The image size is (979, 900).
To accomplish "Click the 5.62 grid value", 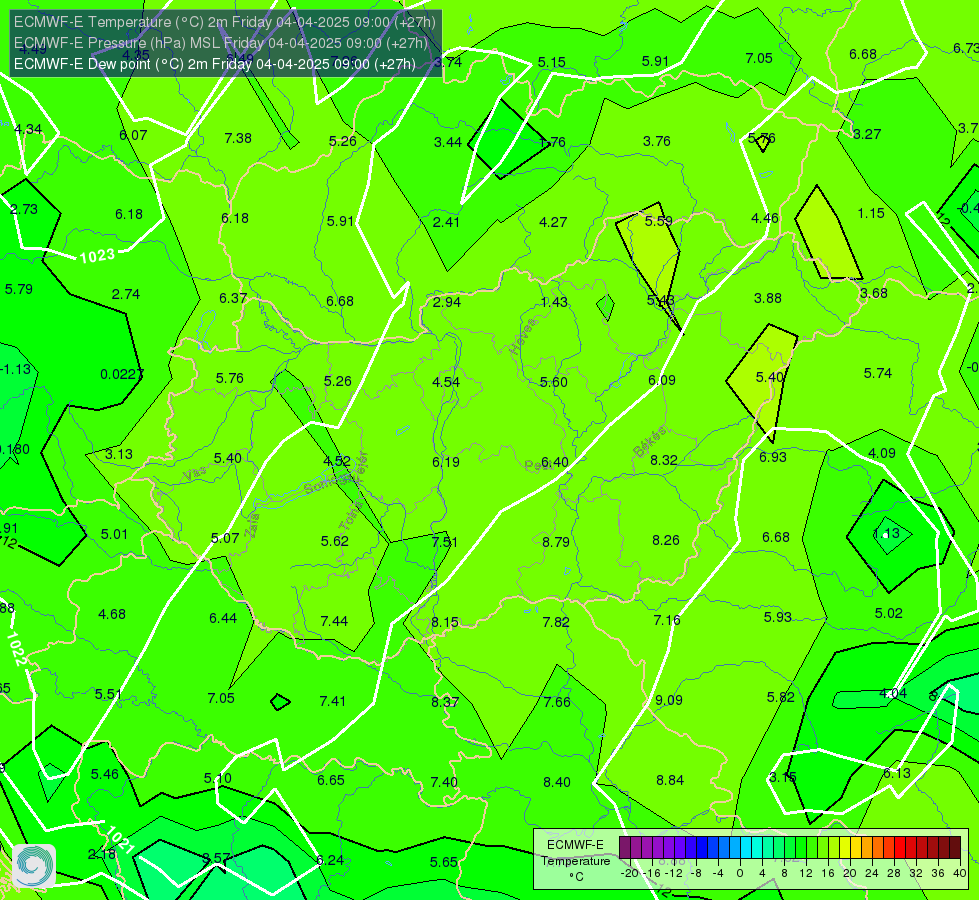I will click(335, 541).
